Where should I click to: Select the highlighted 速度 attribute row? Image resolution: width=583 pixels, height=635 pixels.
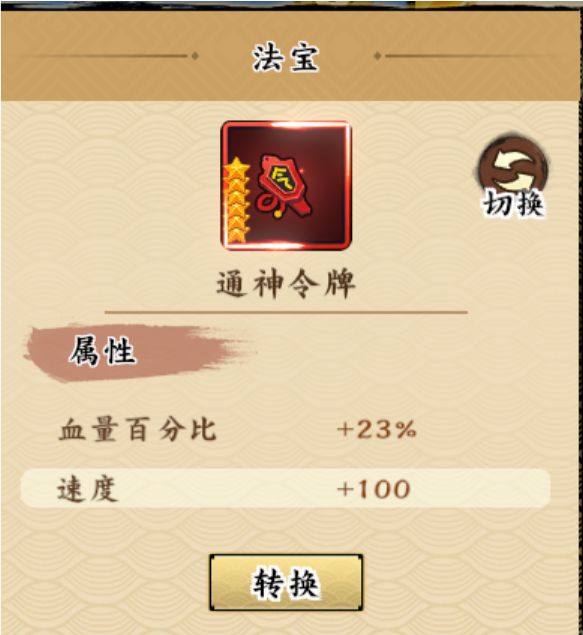tap(286, 488)
